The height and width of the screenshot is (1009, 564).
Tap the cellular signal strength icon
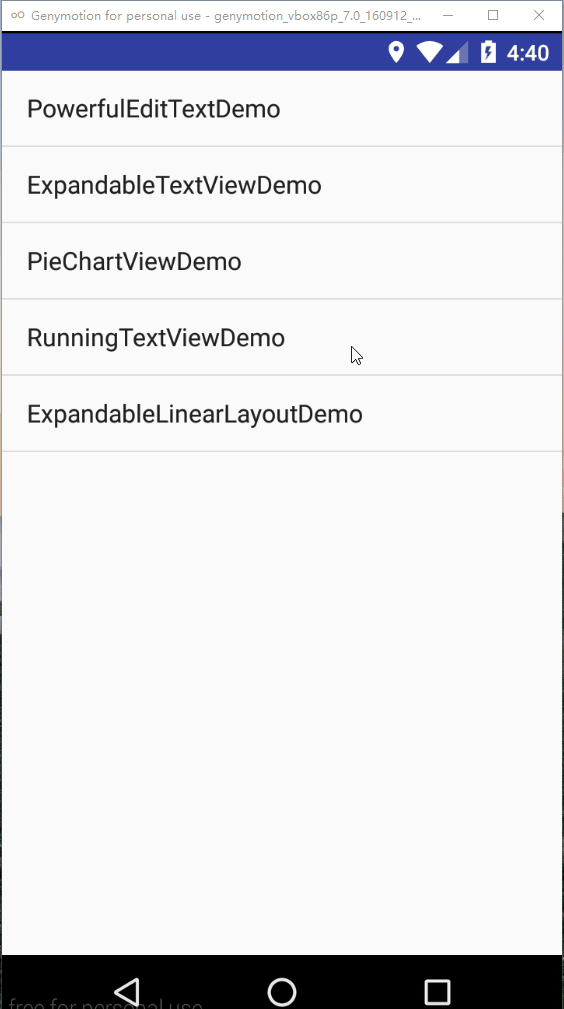(x=457, y=53)
